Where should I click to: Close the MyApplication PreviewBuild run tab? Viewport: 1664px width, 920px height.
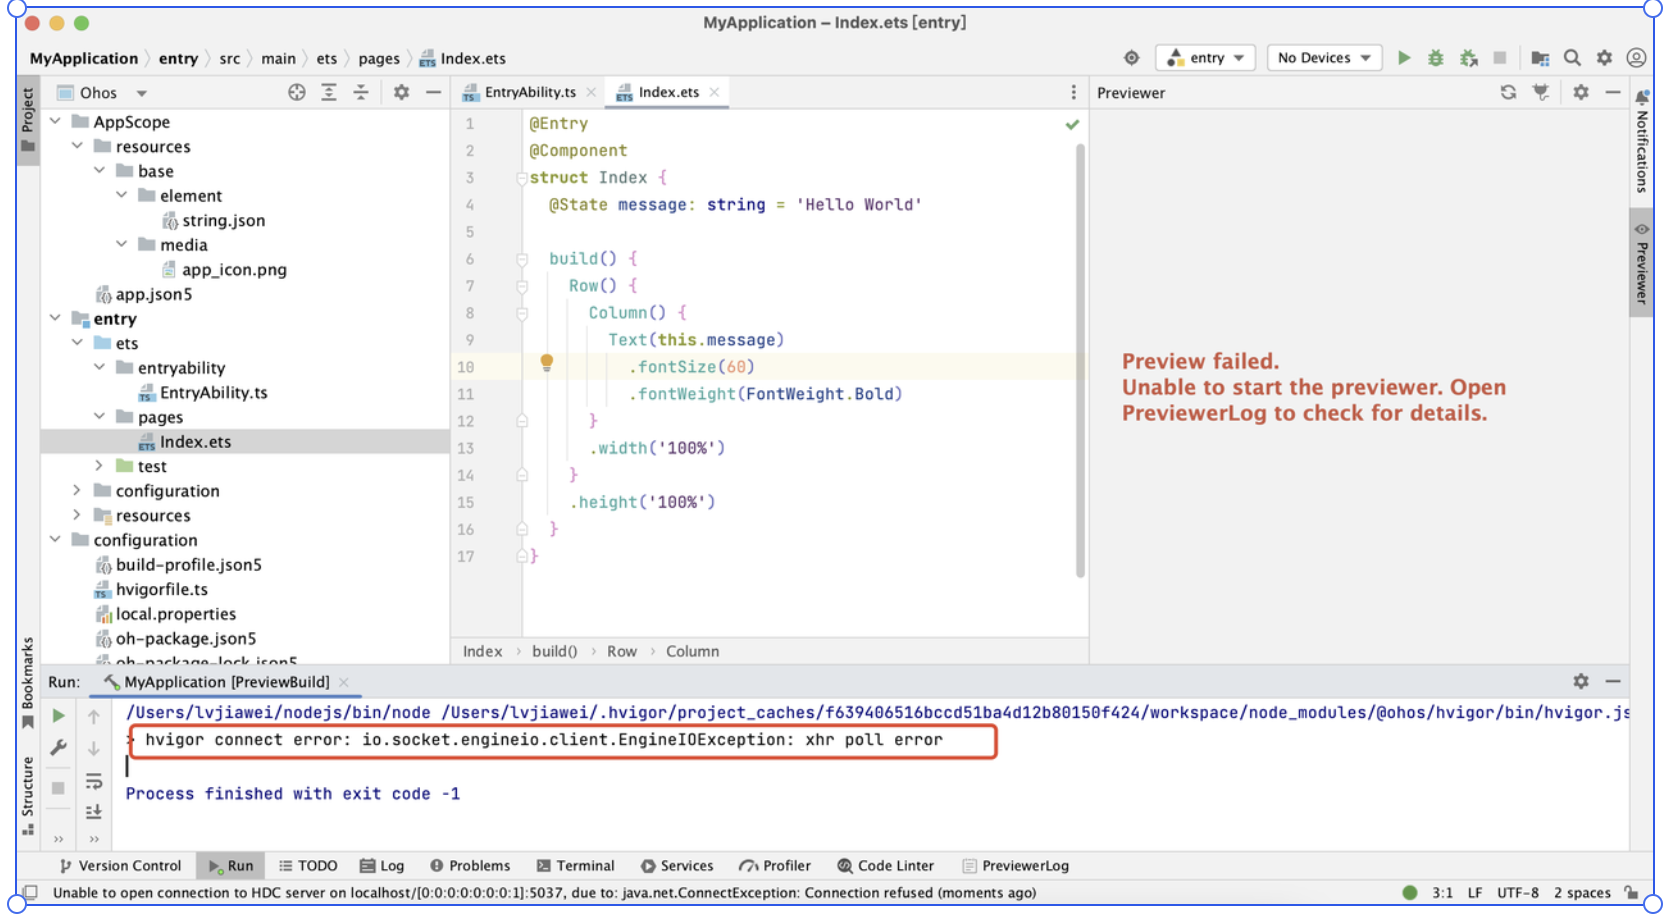click(344, 682)
